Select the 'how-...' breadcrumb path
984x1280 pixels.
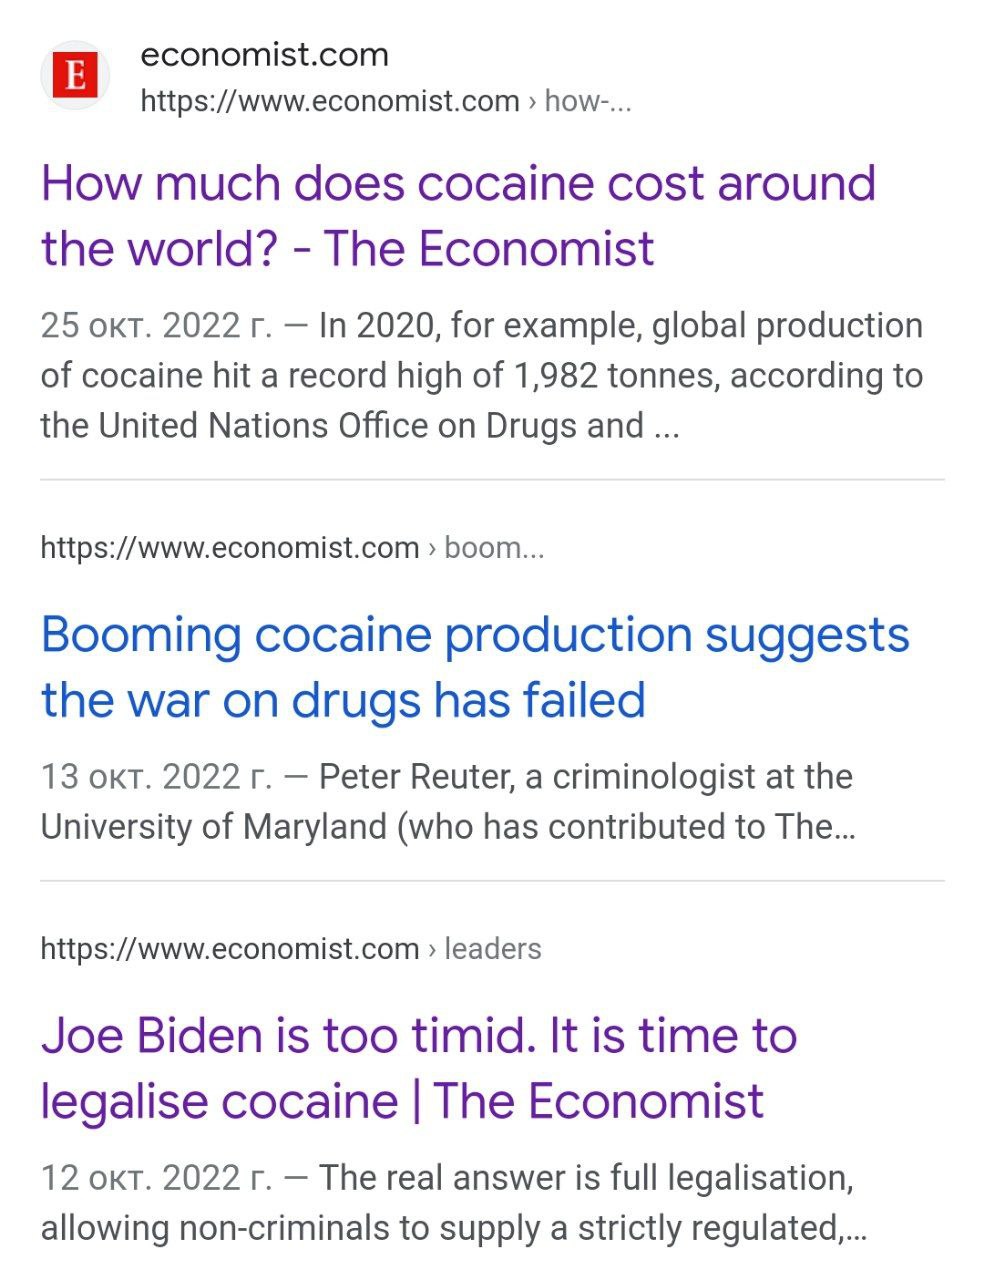(588, 101)
